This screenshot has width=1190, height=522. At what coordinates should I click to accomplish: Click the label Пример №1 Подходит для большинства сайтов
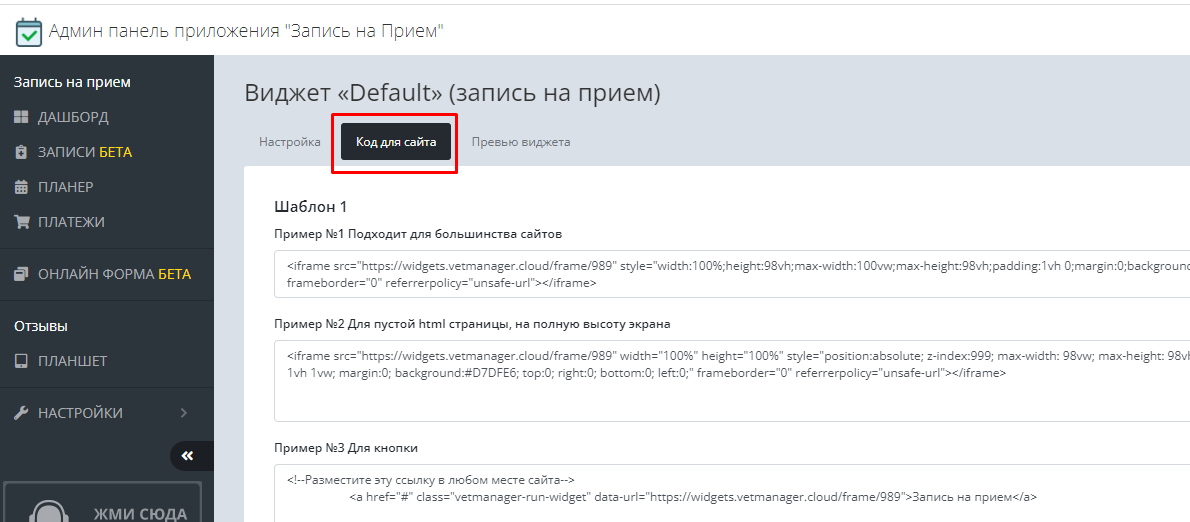coord(418,234)
